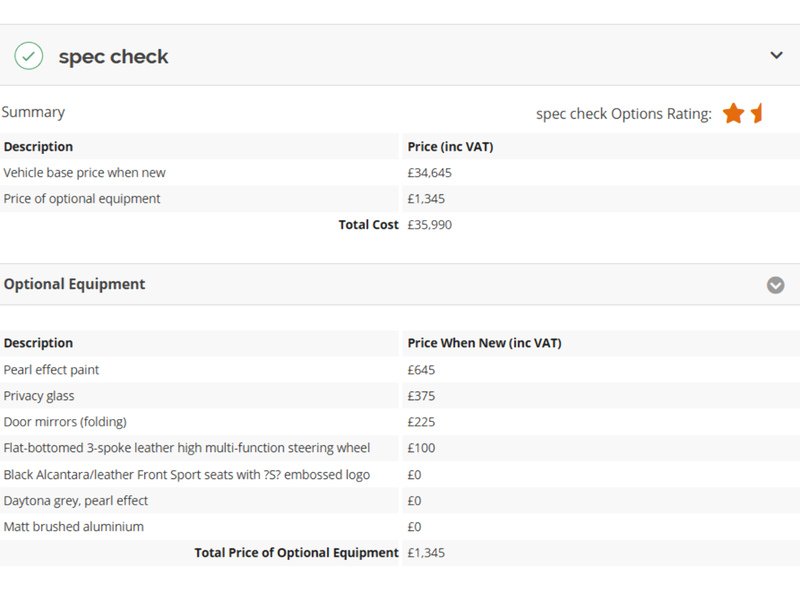This screenshot has width=800, height=600.
Task: Click Vehicle base price when new row
Action: pos(84,173)
